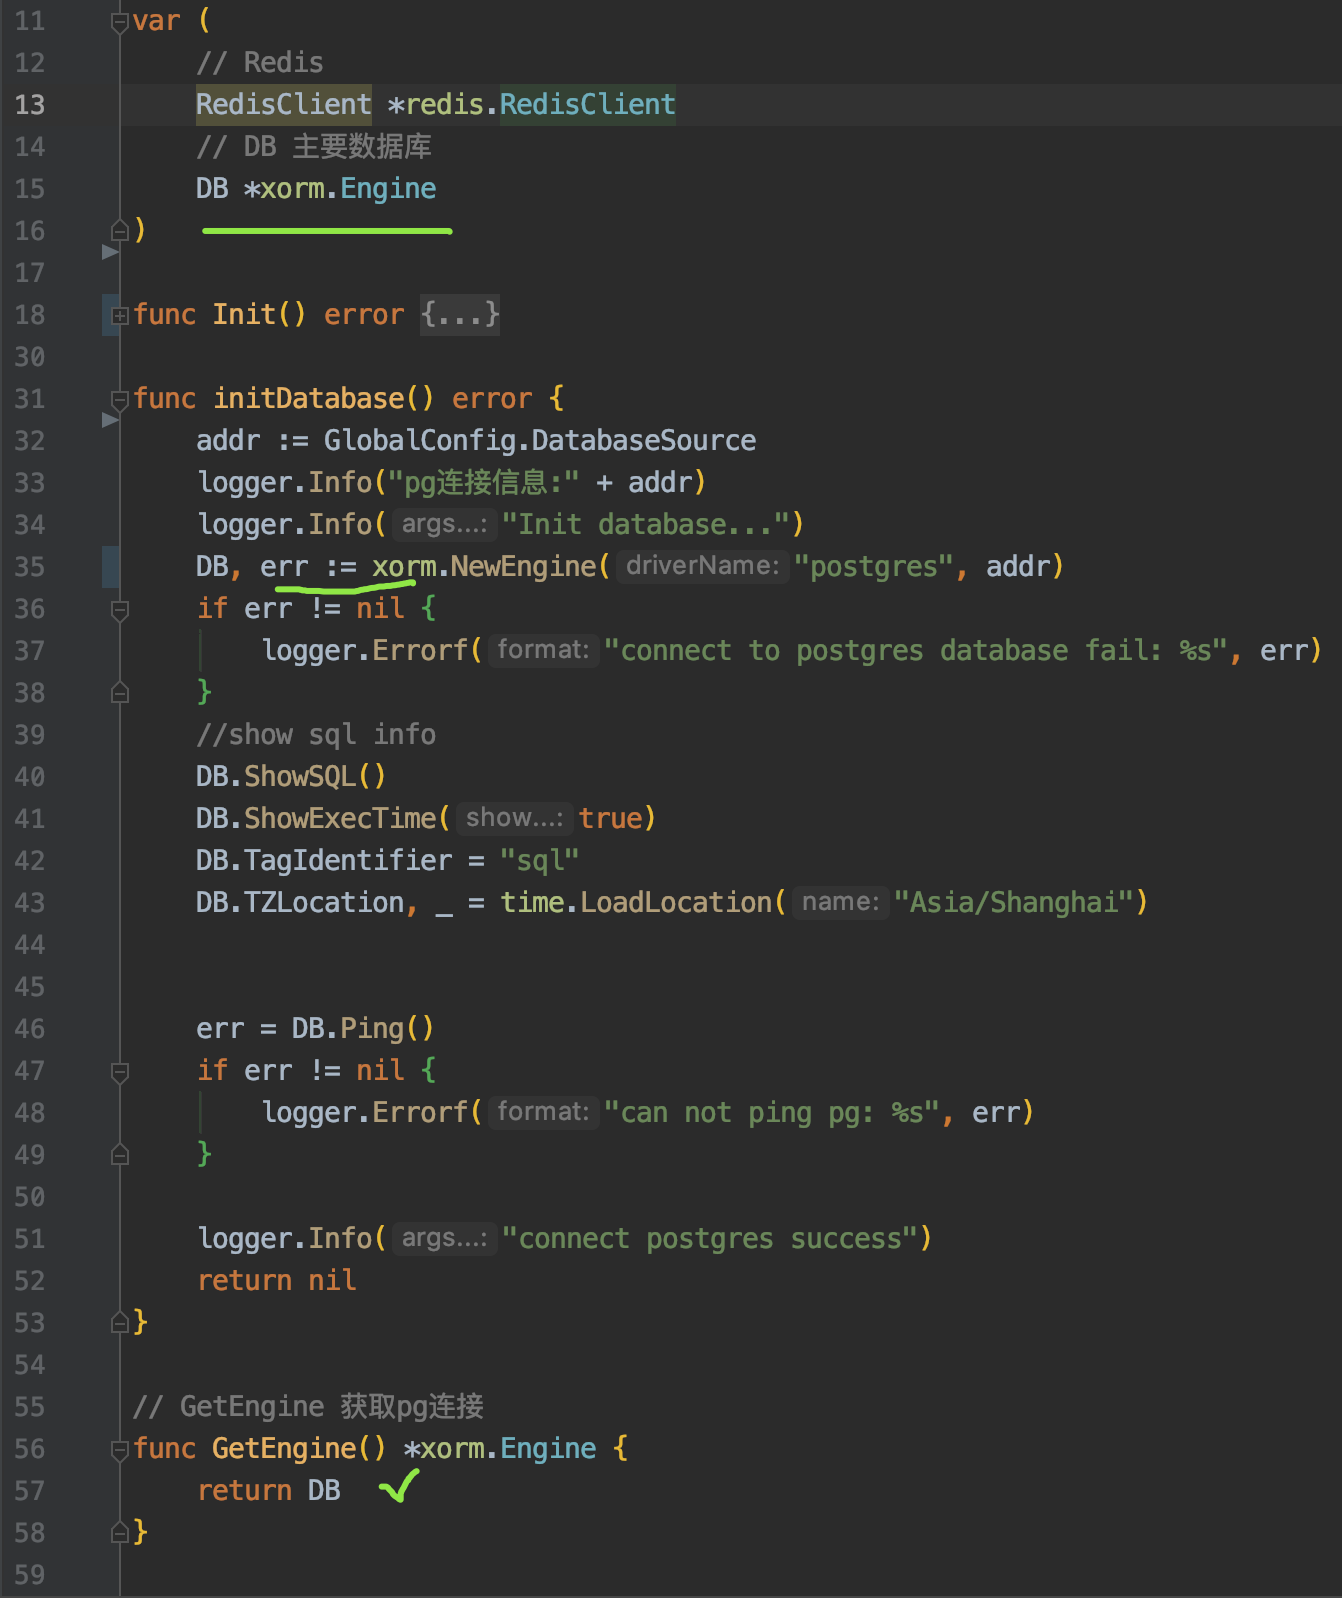Viewport: 1342px width, 1598px height.
Task: Click the format: hint on line 48
Action: coord(543,1113)
